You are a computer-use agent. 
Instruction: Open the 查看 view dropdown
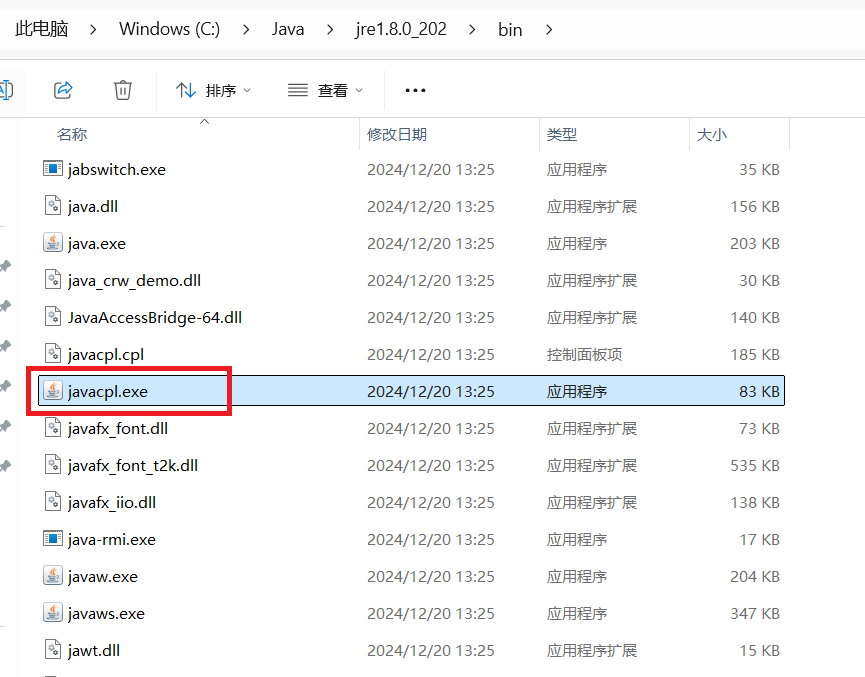pyautogui.click(x=325, y=90)
